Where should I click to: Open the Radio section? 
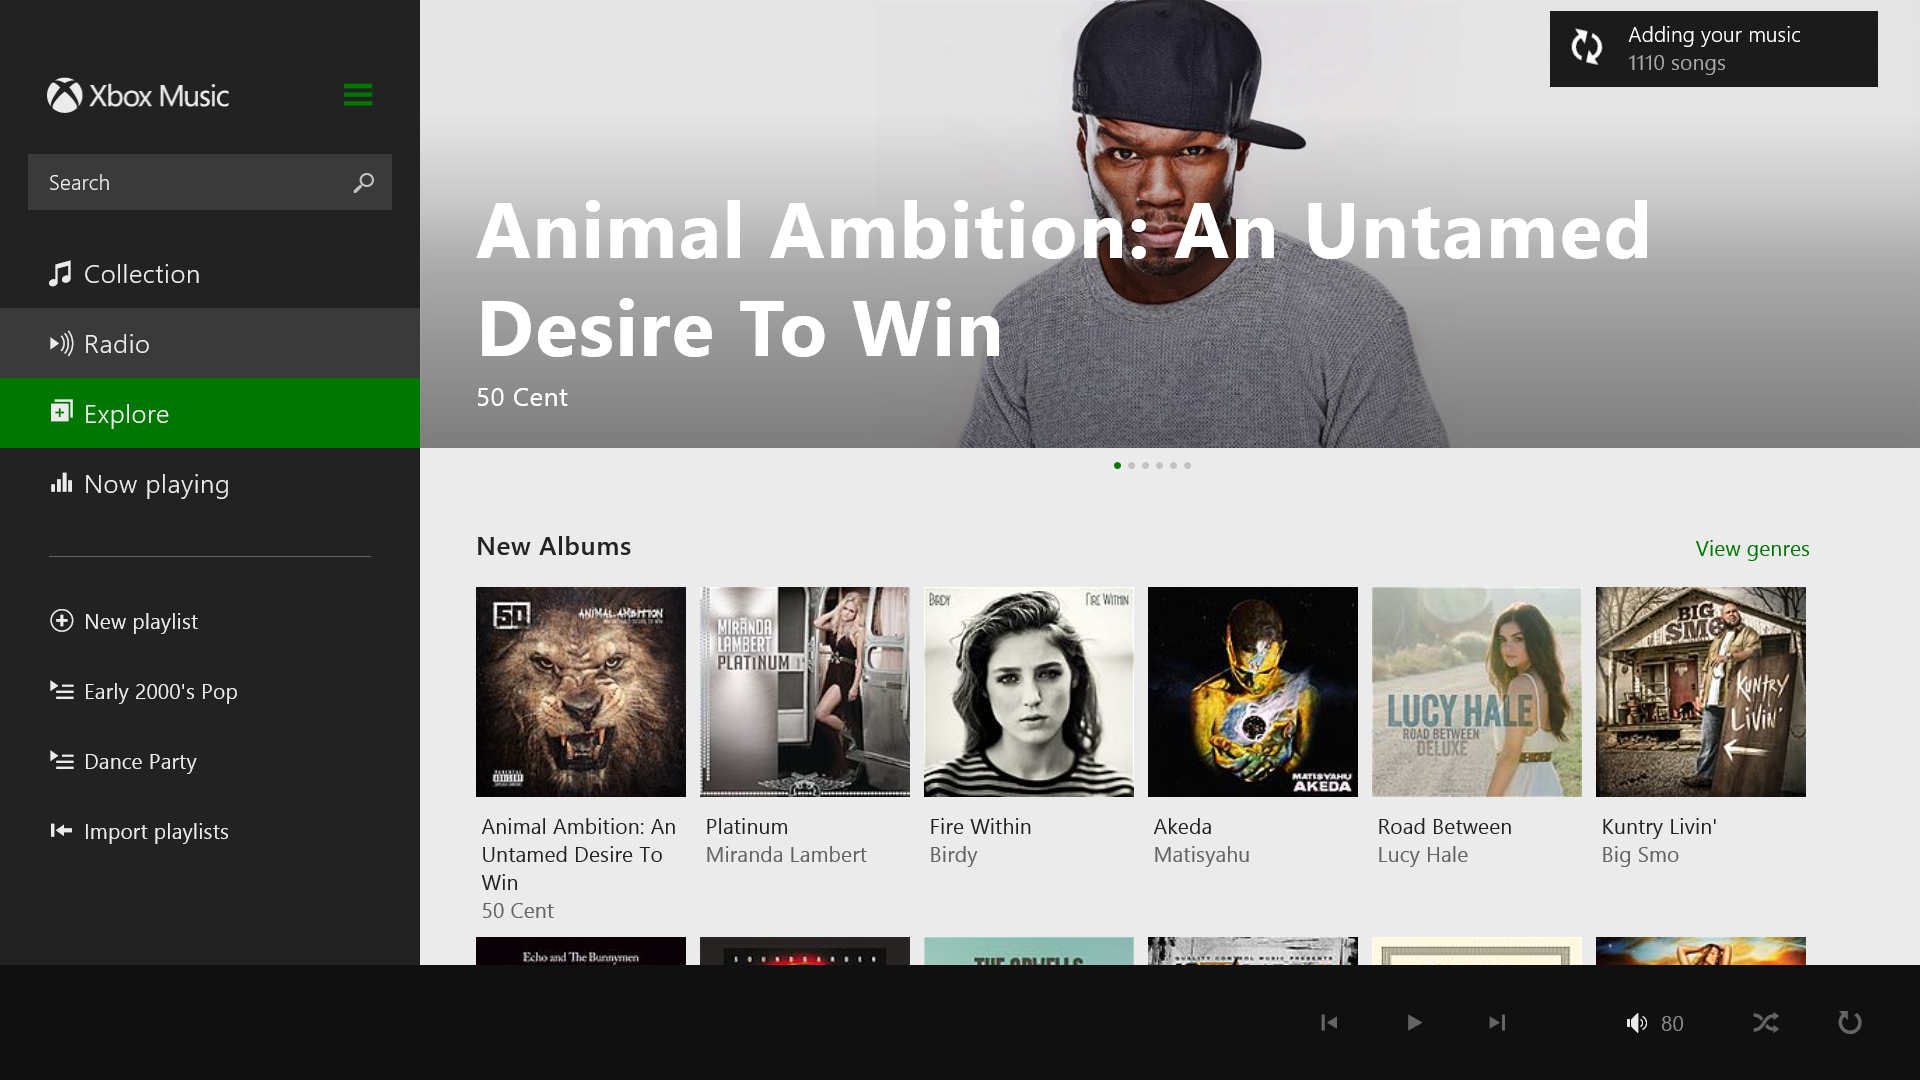click(210, 343)
